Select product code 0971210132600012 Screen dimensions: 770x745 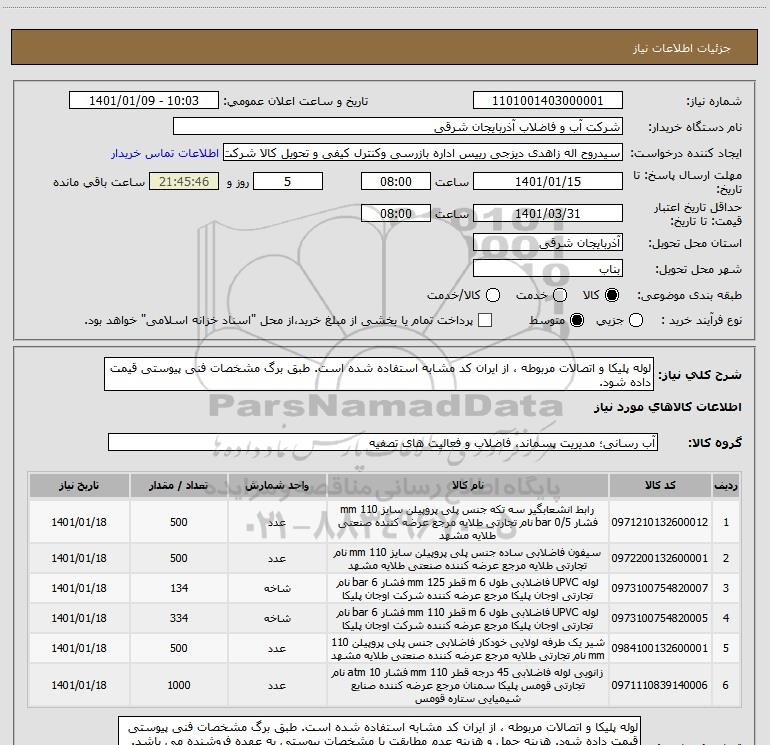660,522
